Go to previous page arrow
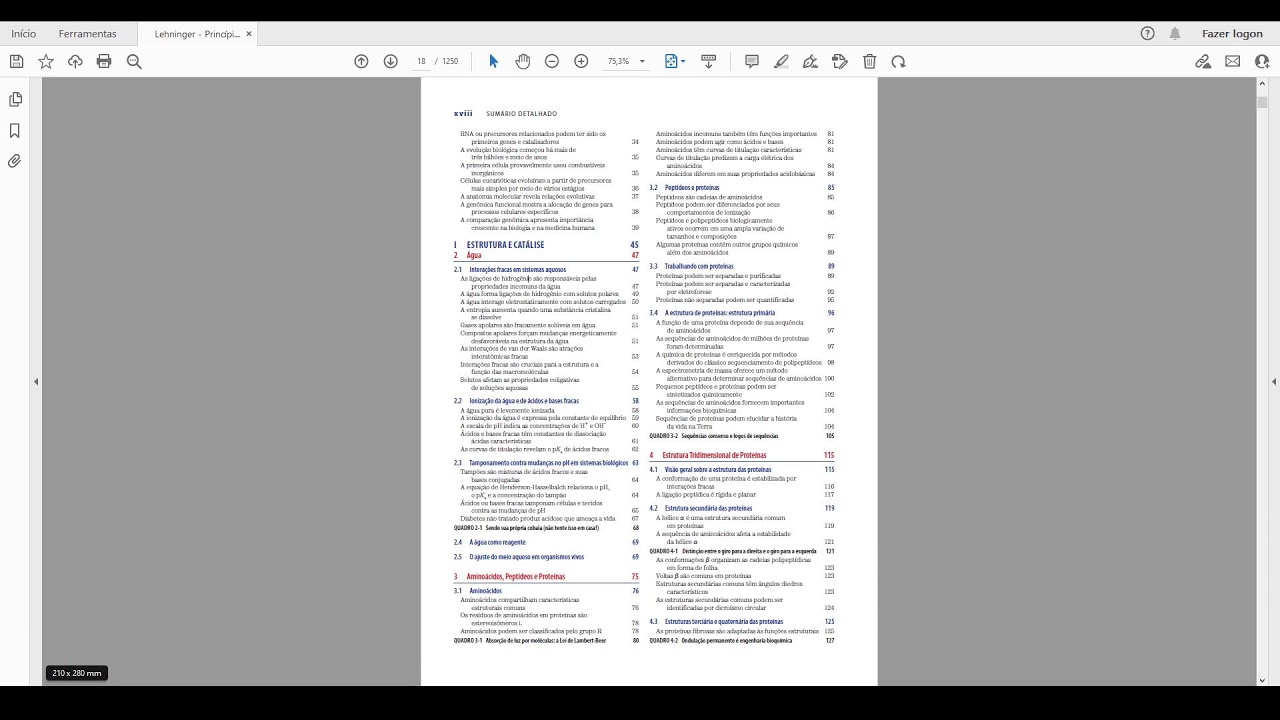The height and width of the screenshot is (720, 1280). (x=361, y=61)
